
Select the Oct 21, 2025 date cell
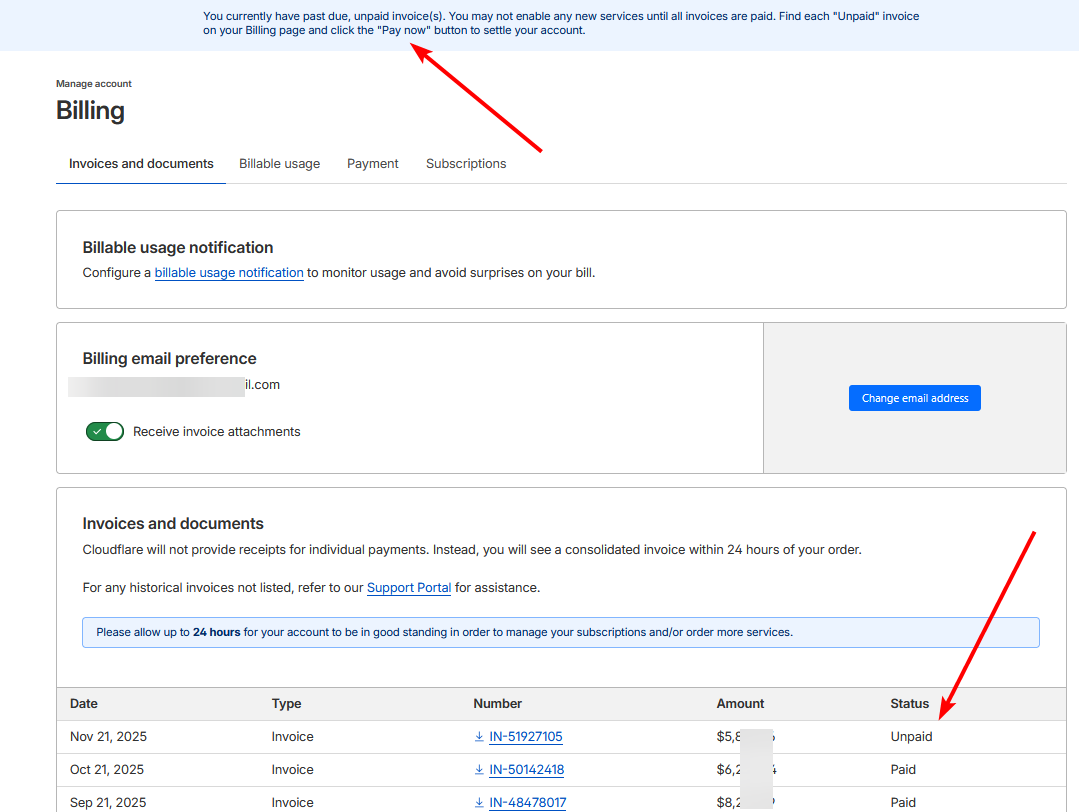tap(107, 769)
